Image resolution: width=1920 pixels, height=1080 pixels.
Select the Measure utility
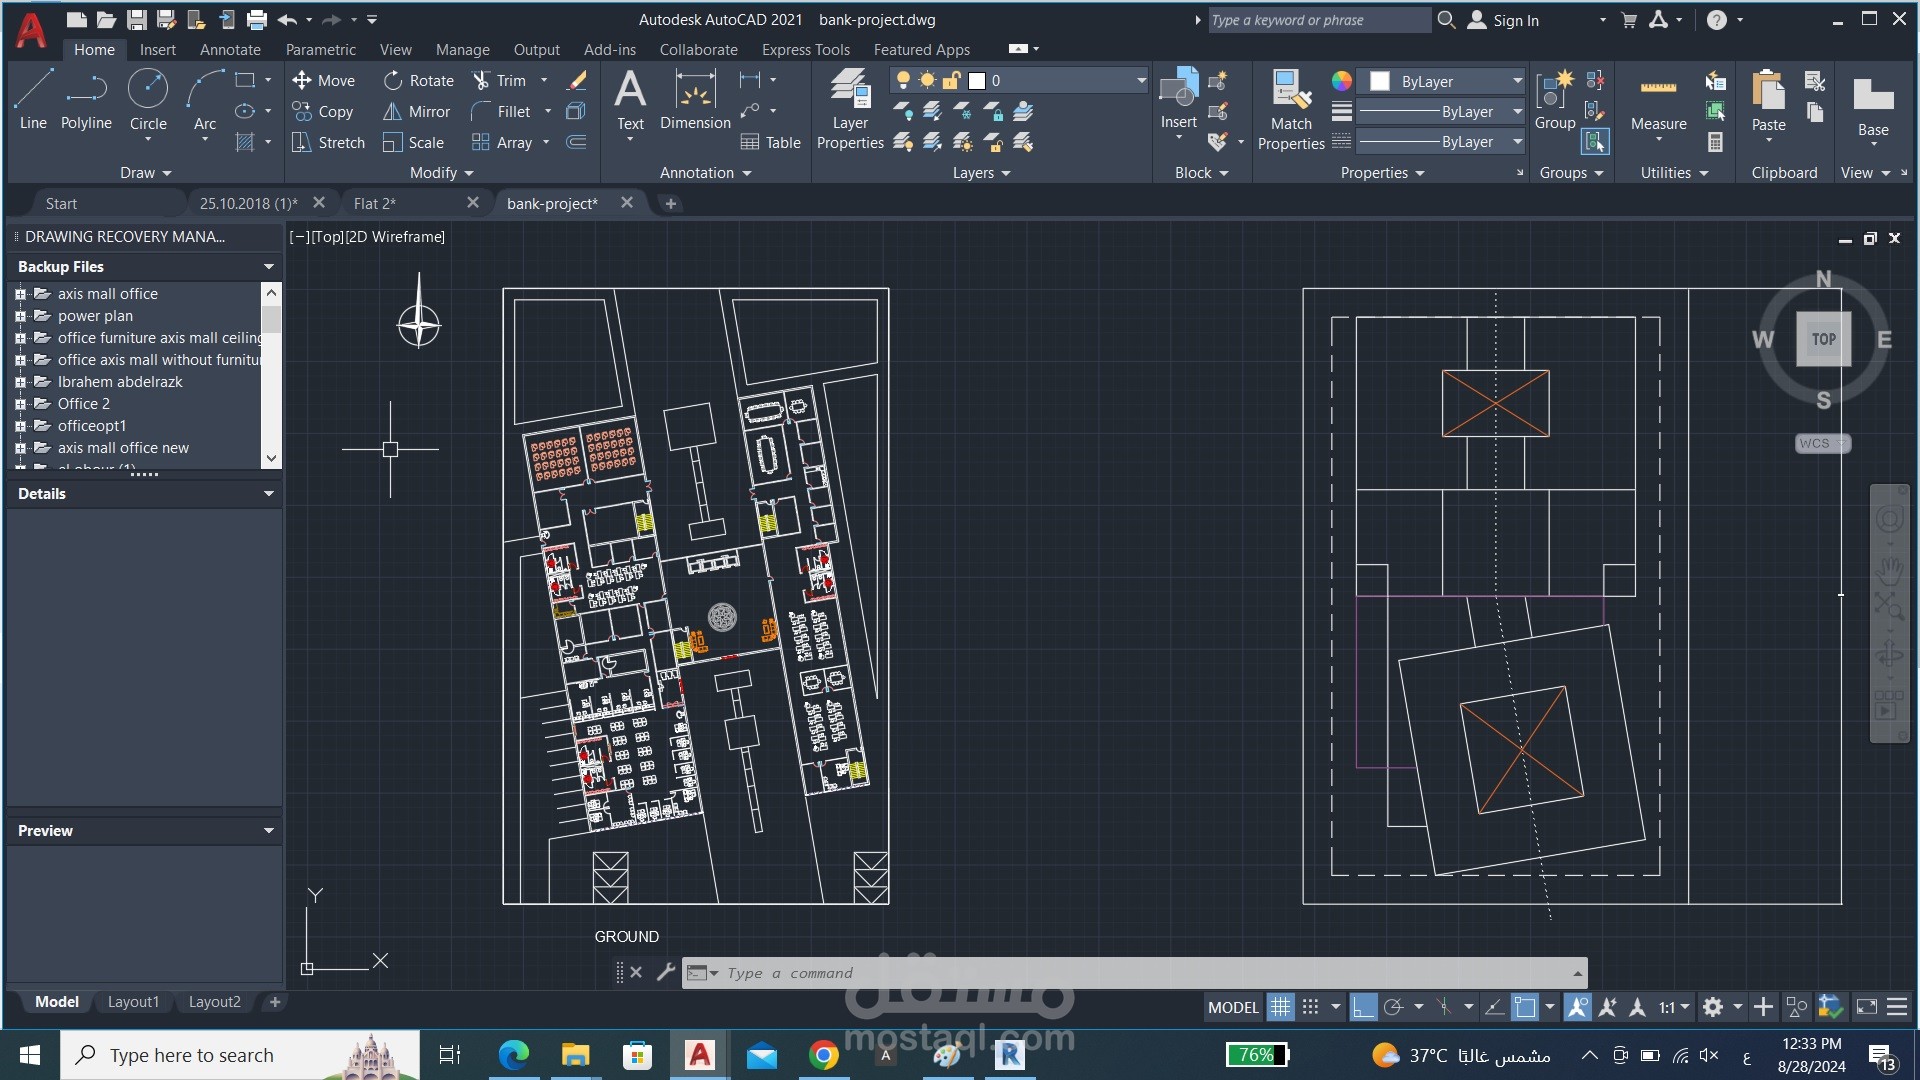[1658, 100]
